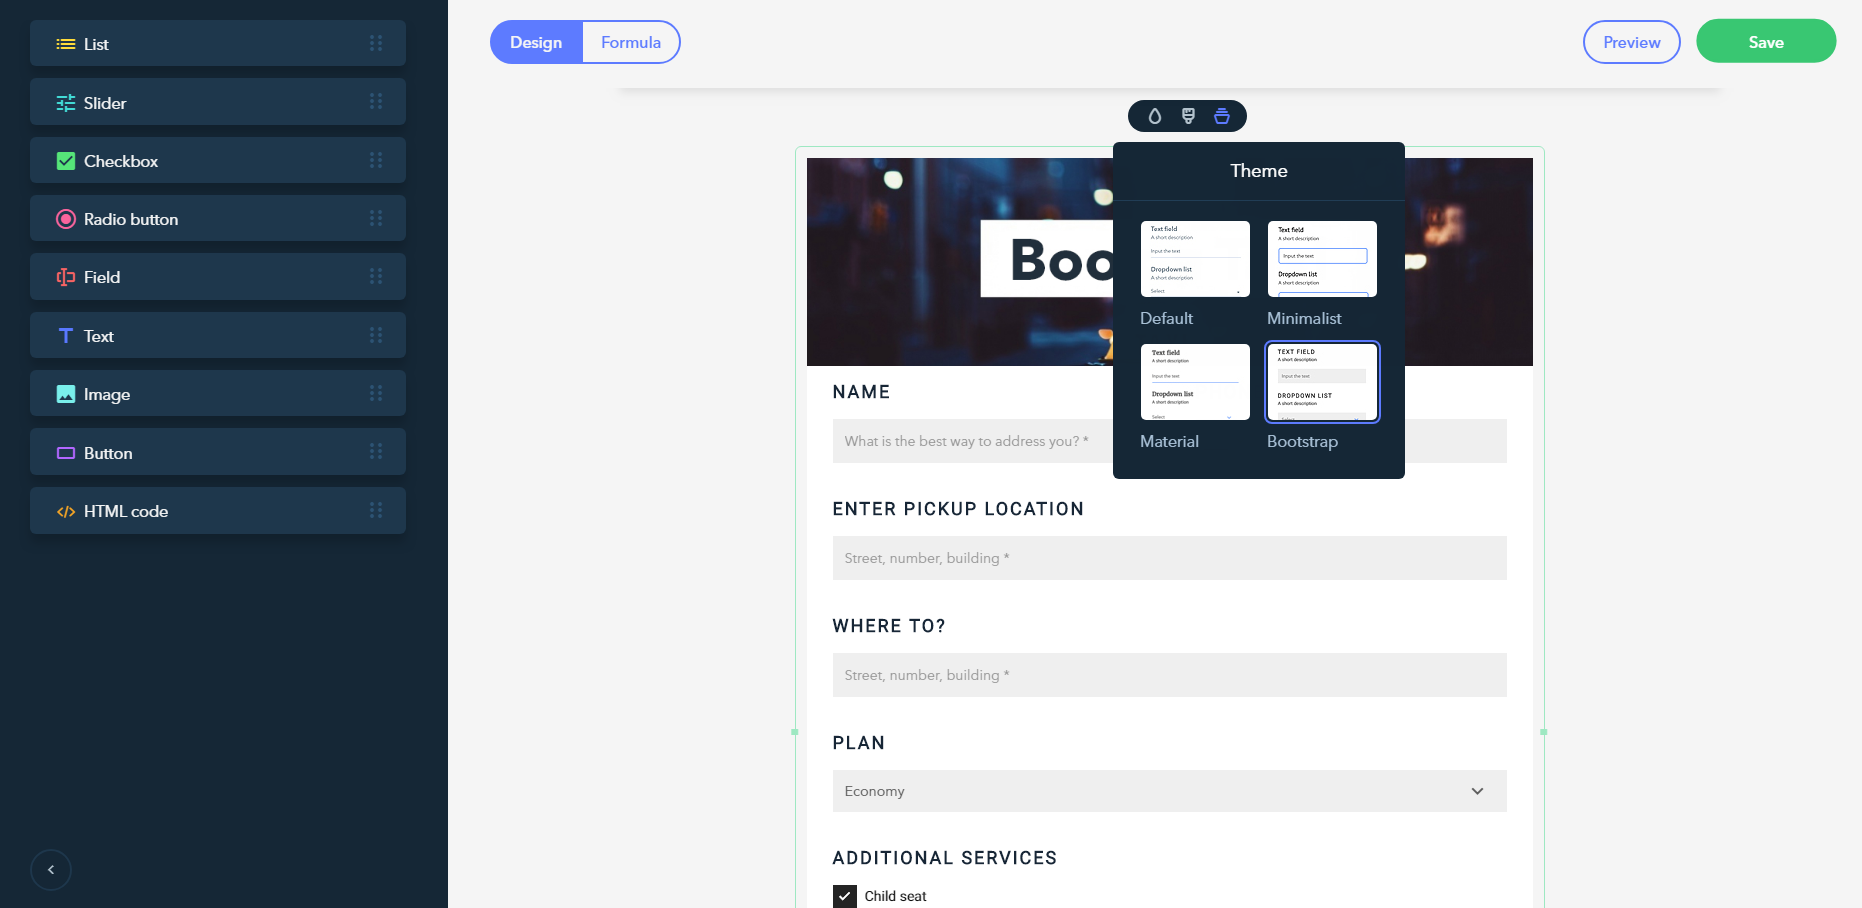Click the Material theme label
Image resolution: width=1862 pixels, height=908 pixels.
pyautogui.click(x=1169, y=441)
